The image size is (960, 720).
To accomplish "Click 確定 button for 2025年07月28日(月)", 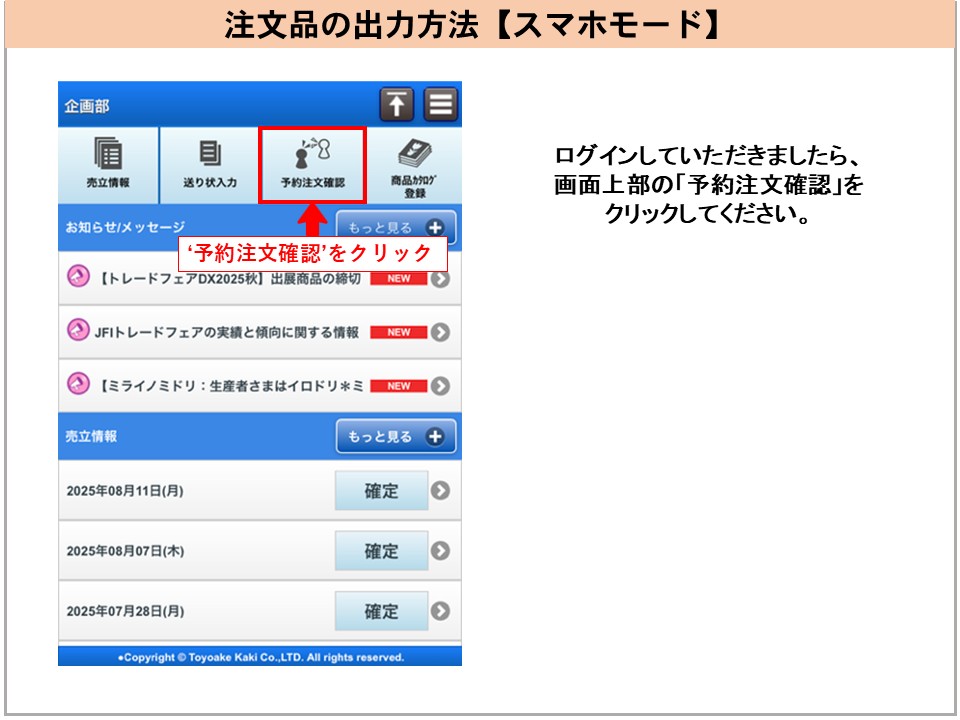I will coord(381,611).
